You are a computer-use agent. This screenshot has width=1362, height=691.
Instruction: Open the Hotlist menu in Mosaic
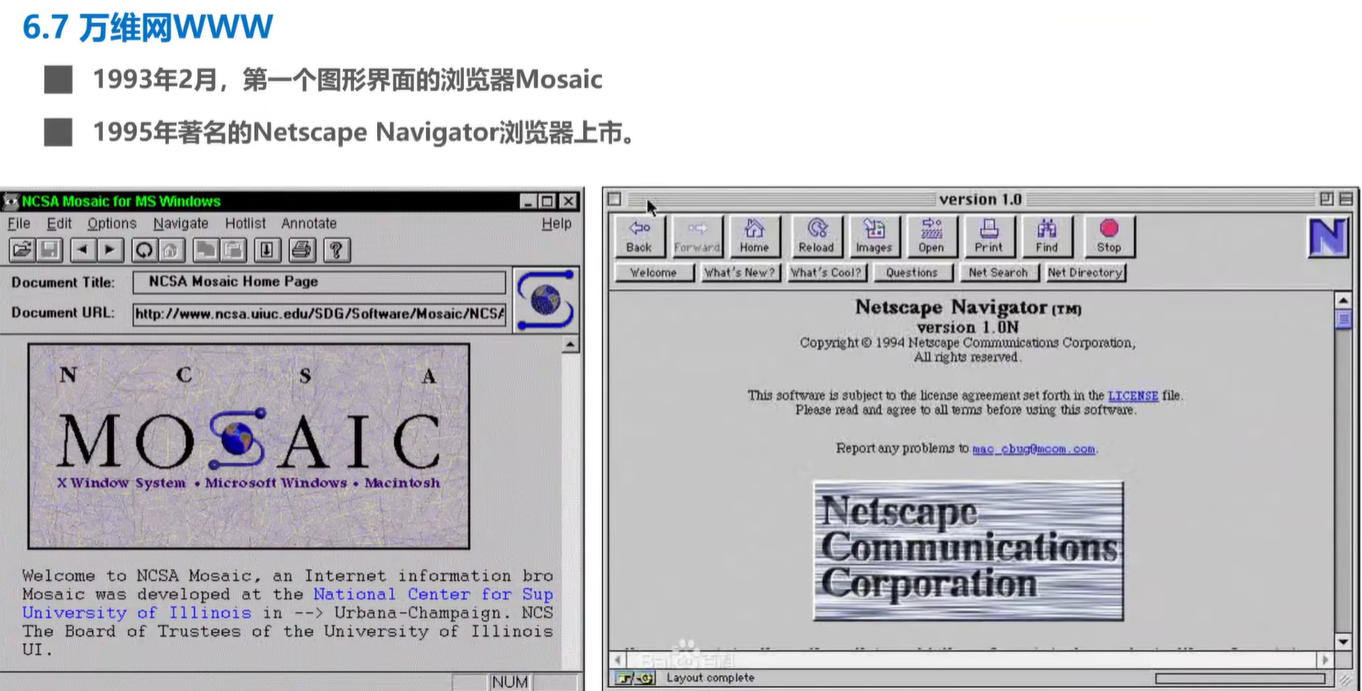point(245,223)
